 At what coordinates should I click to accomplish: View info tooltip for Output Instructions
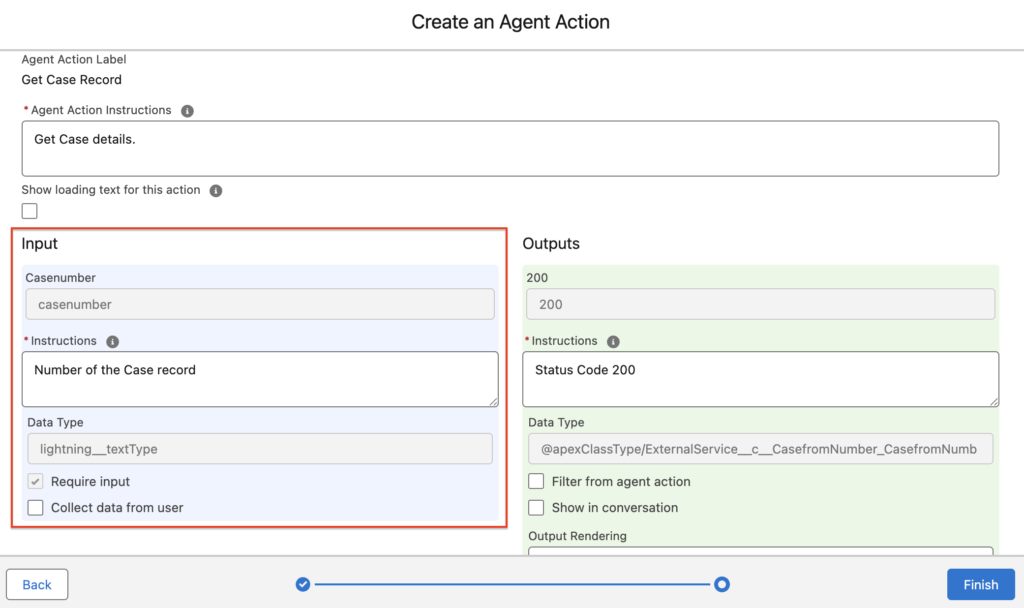pyautogui.click(x=612, y=341)
